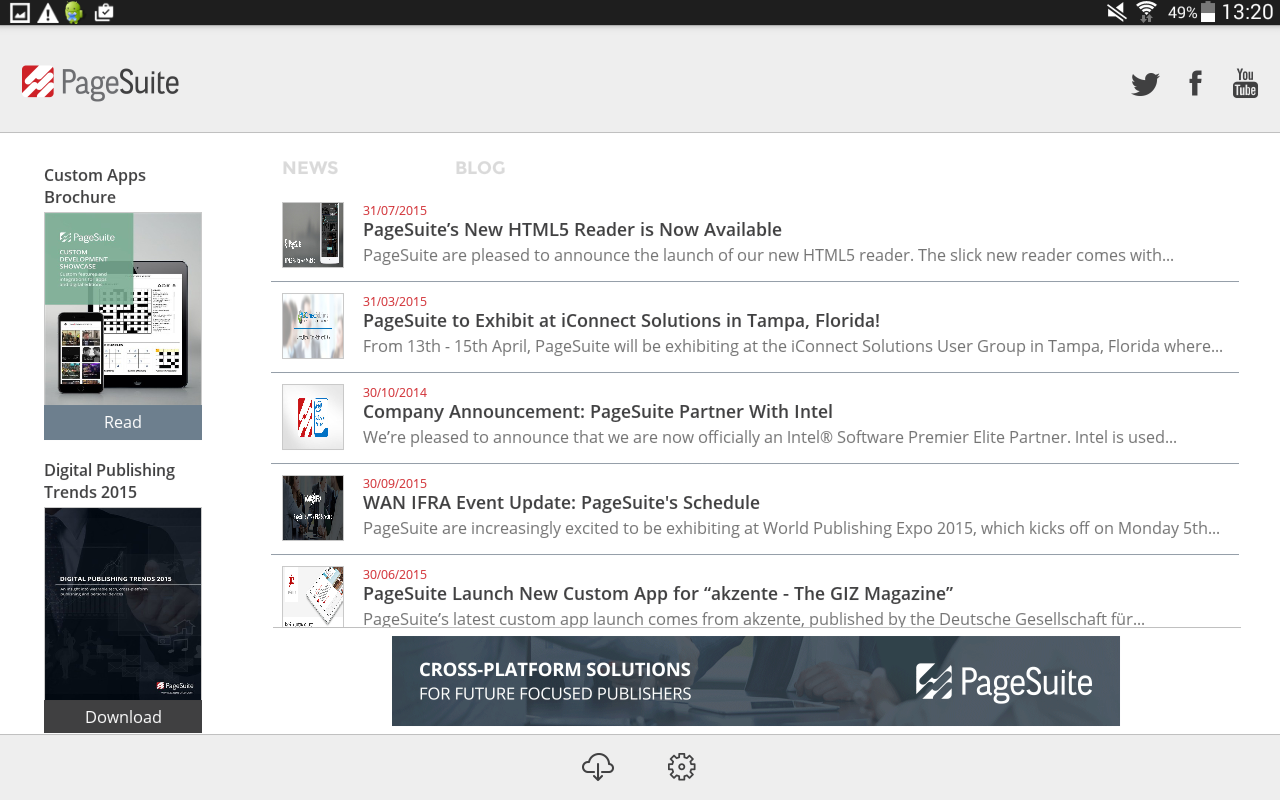1280x800 pixels.
Task: Tap the "Custom Apps Brochure" title text
Action: point(95,186)
